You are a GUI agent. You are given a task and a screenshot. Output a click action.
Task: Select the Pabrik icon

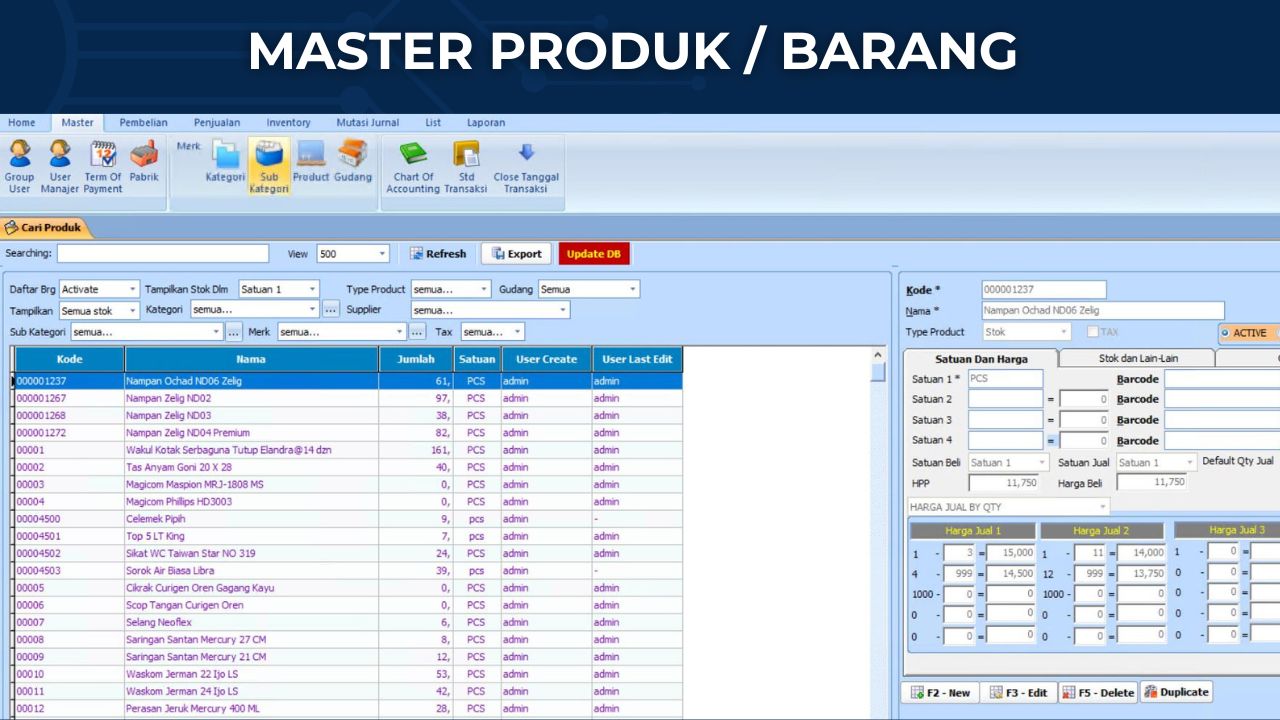144,161
